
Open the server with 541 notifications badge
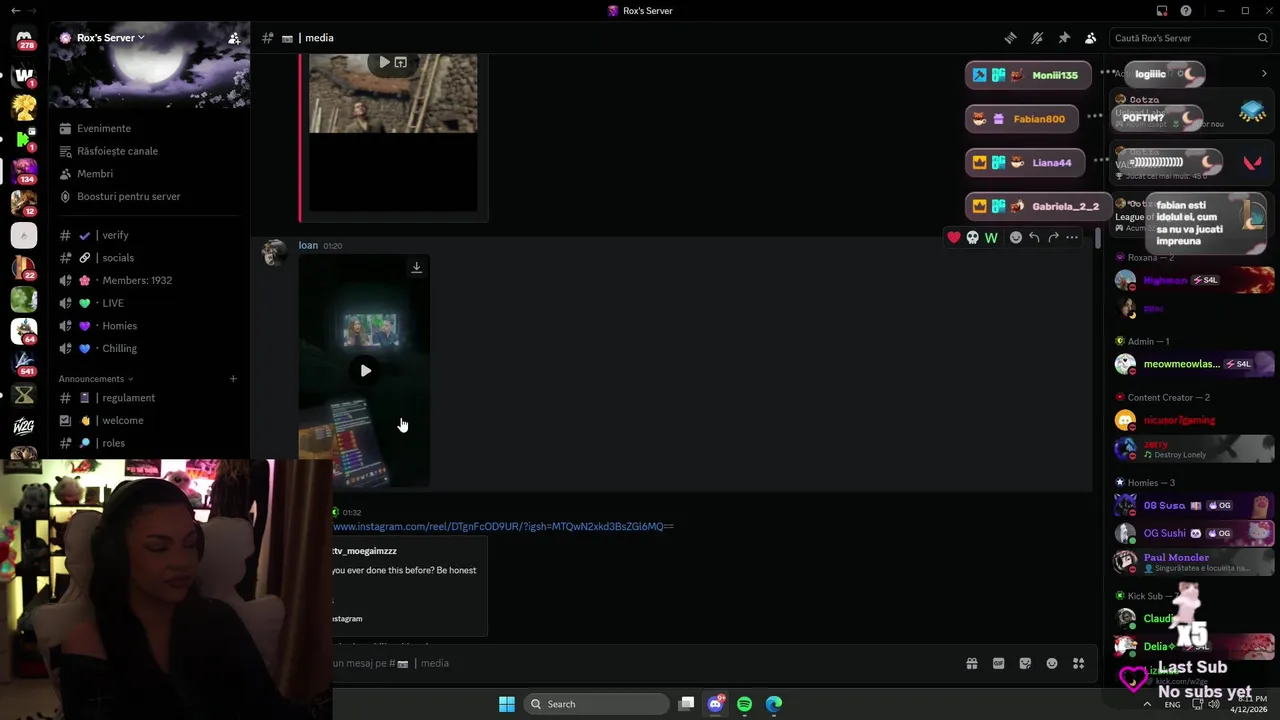(24, 363)
